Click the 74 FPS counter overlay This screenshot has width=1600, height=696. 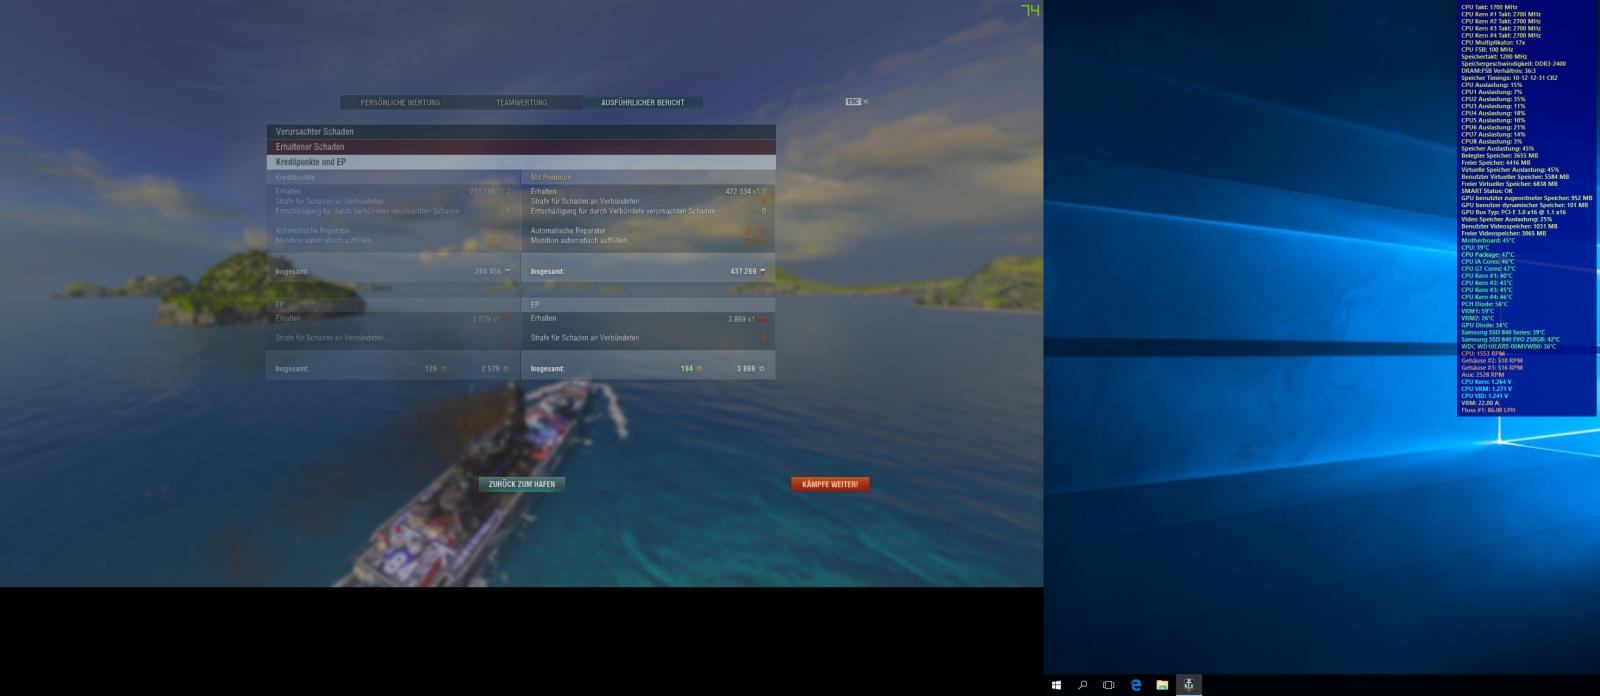(1030, 10)
